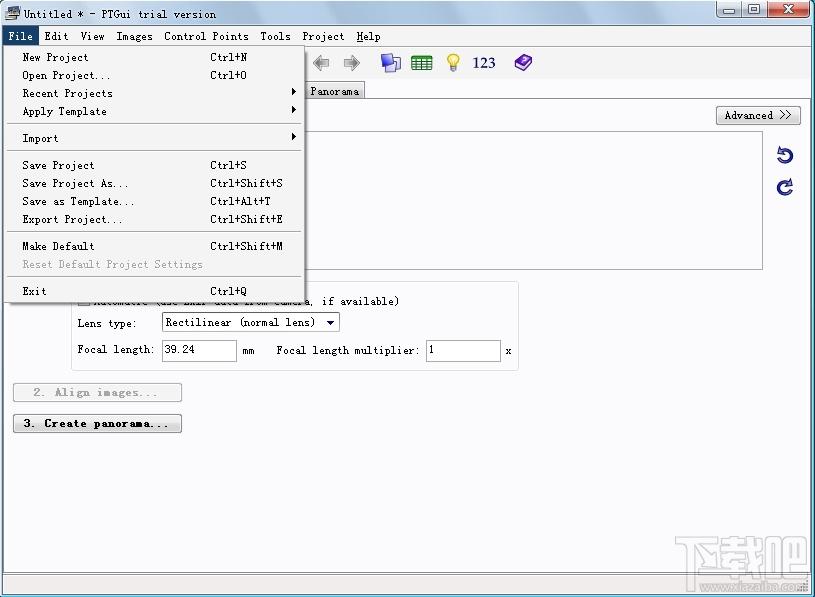Click the Focal length input field
The width and height of the screenshot is (815, 597).
(x=200, y=350)
